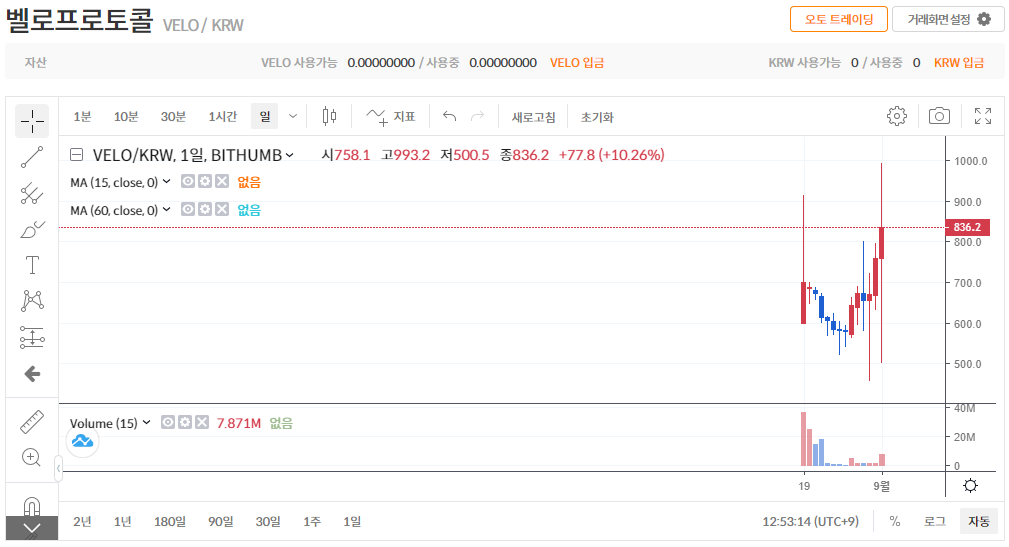Expand MA (60, close, 0) dropdown
This screenshot has width=1009, height=547.
click(x=167, y=209)
